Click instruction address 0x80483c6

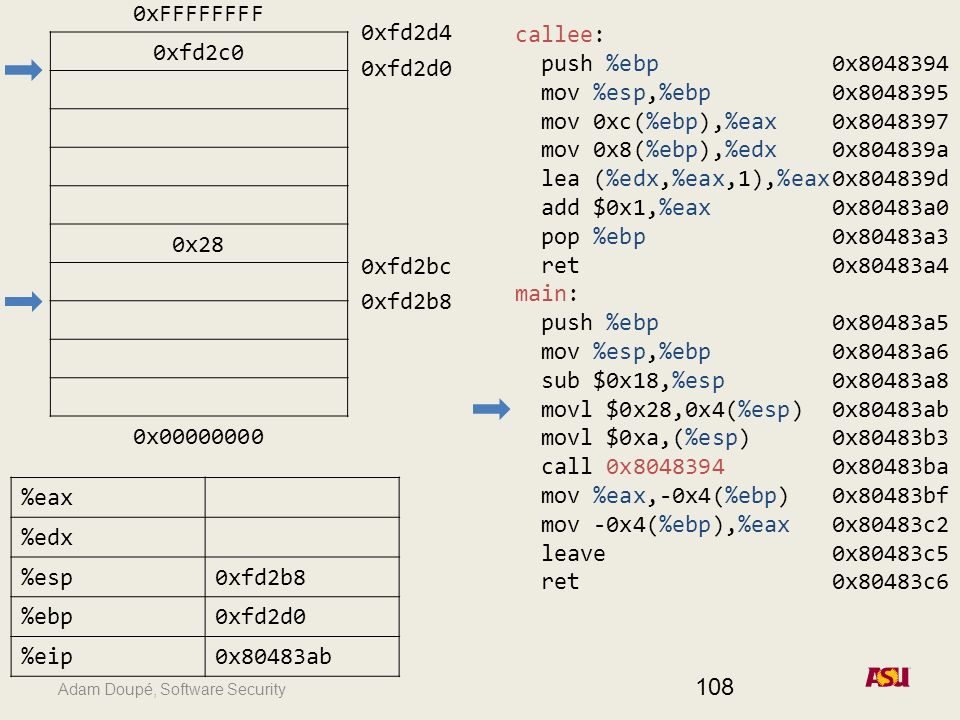(x=890, y=581)
